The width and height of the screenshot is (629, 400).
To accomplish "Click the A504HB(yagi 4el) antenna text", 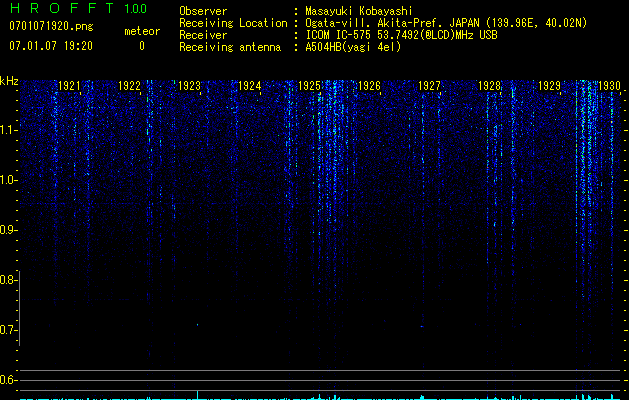I will [x=353, y=47].
